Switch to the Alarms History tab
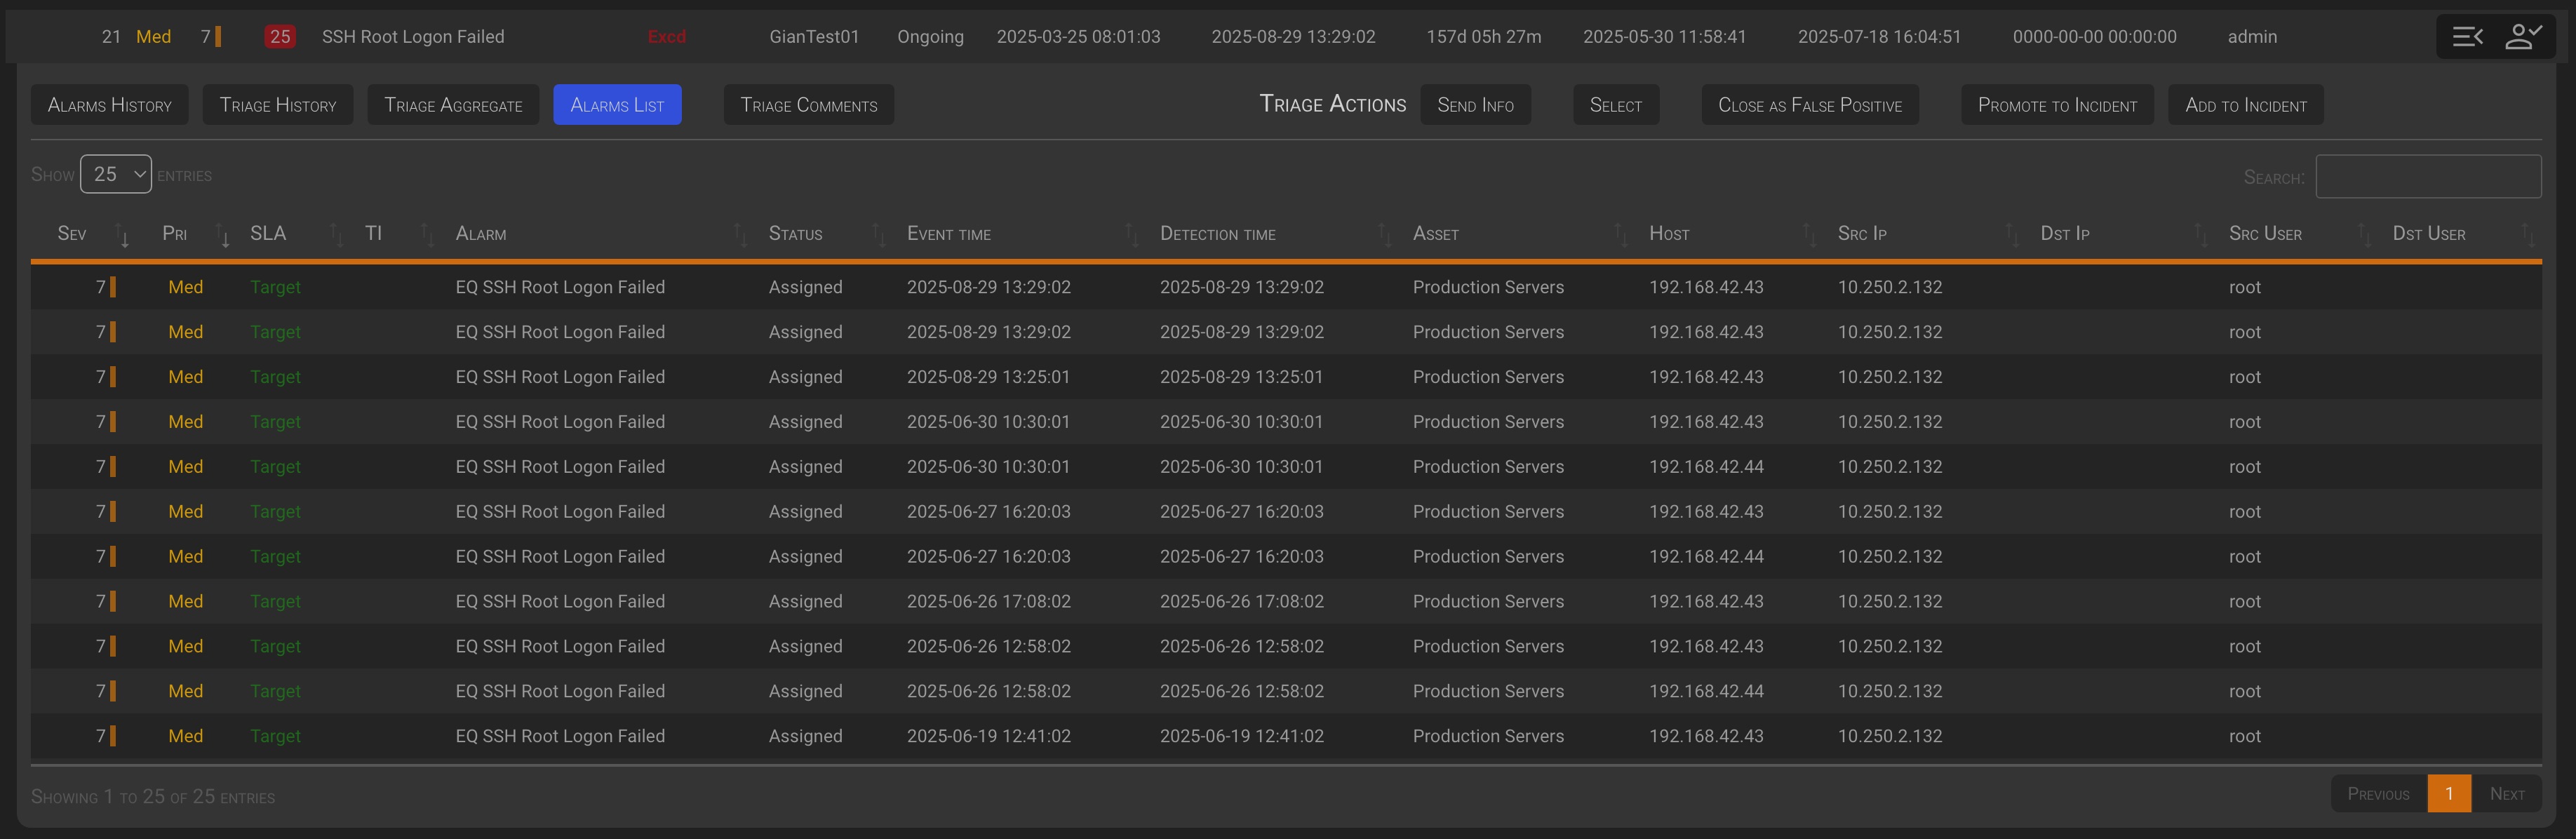This screenshot has width=2576, height=839. click(x=110, y=105)
